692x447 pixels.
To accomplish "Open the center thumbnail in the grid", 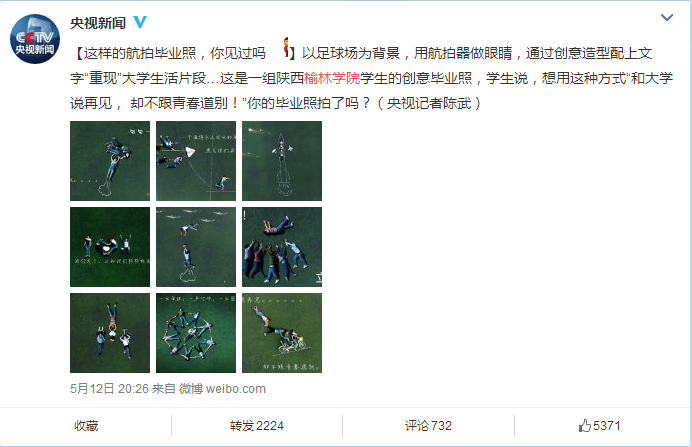I will tap(196, 247).
